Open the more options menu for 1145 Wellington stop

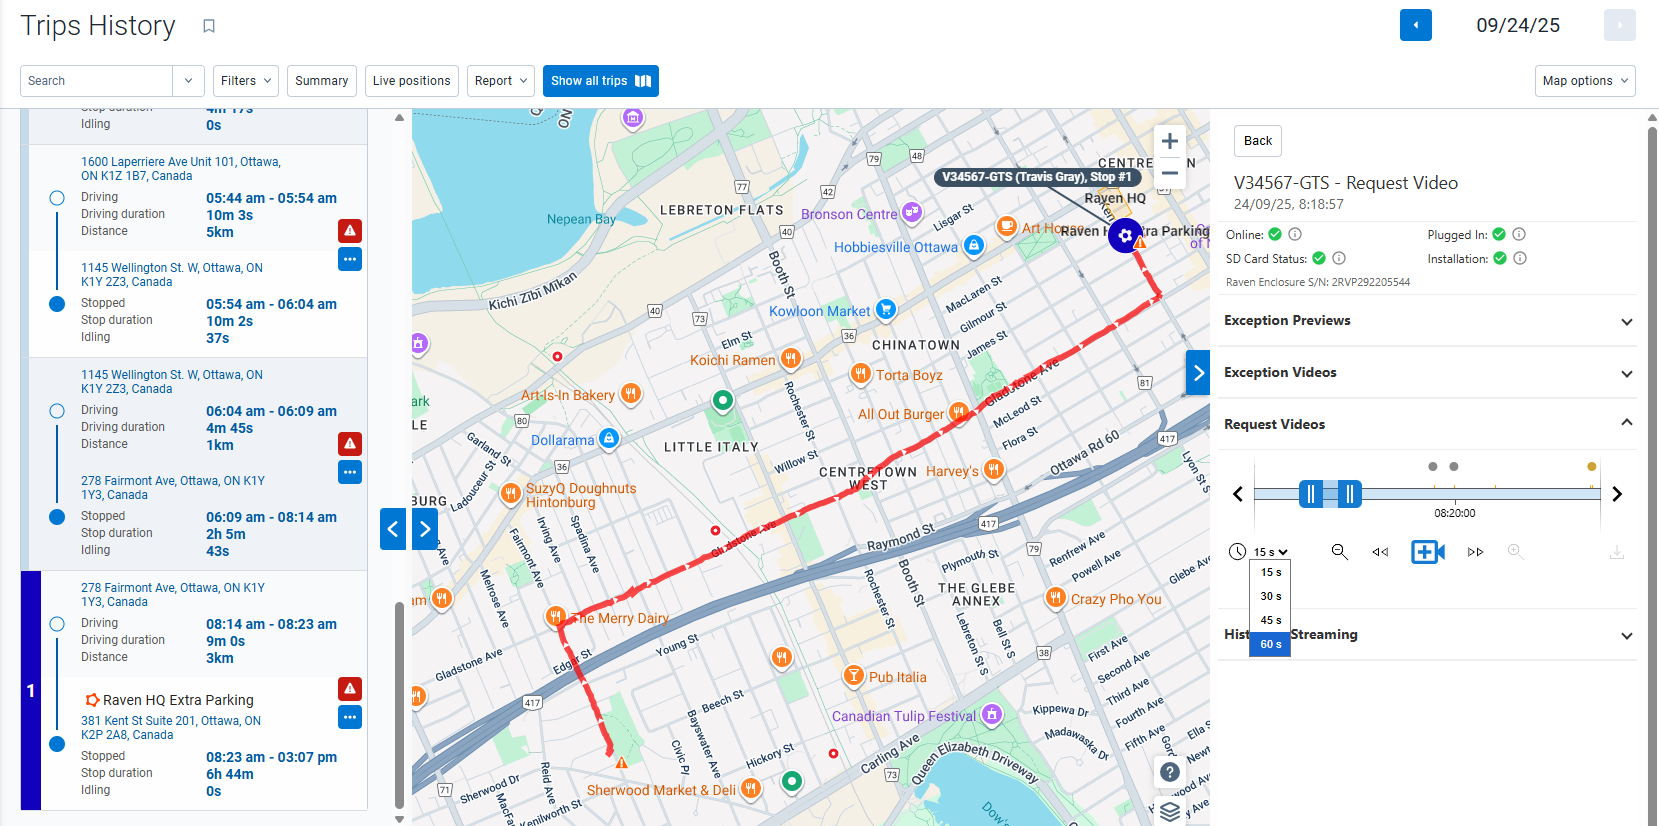[350, 259]
